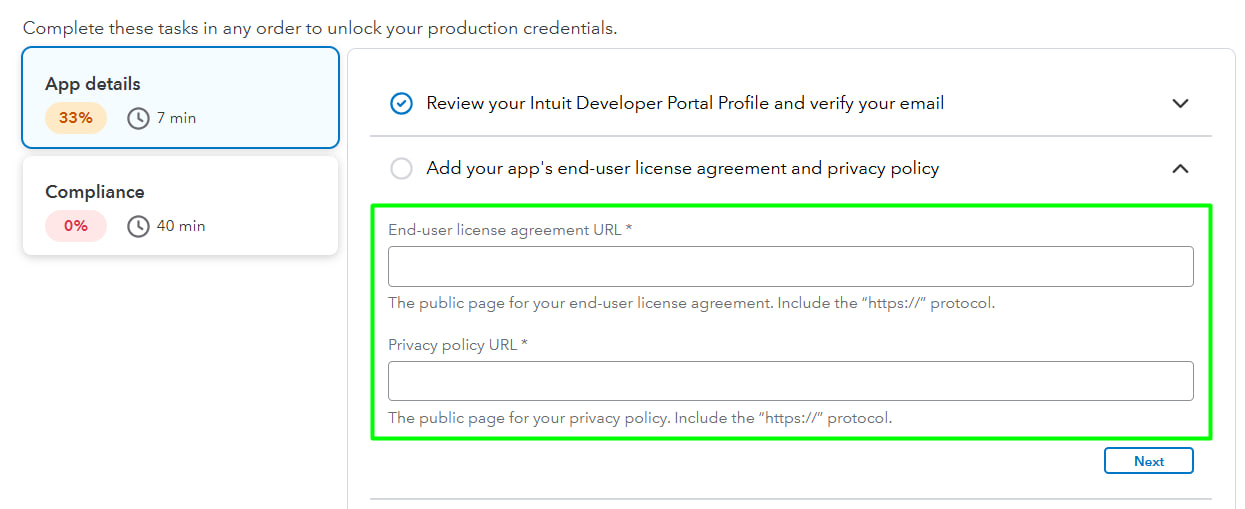The height and width of the screenshot is (509, 1245).
Task: Click the End-user license agreement URL label
Action: tap(509, 230)
